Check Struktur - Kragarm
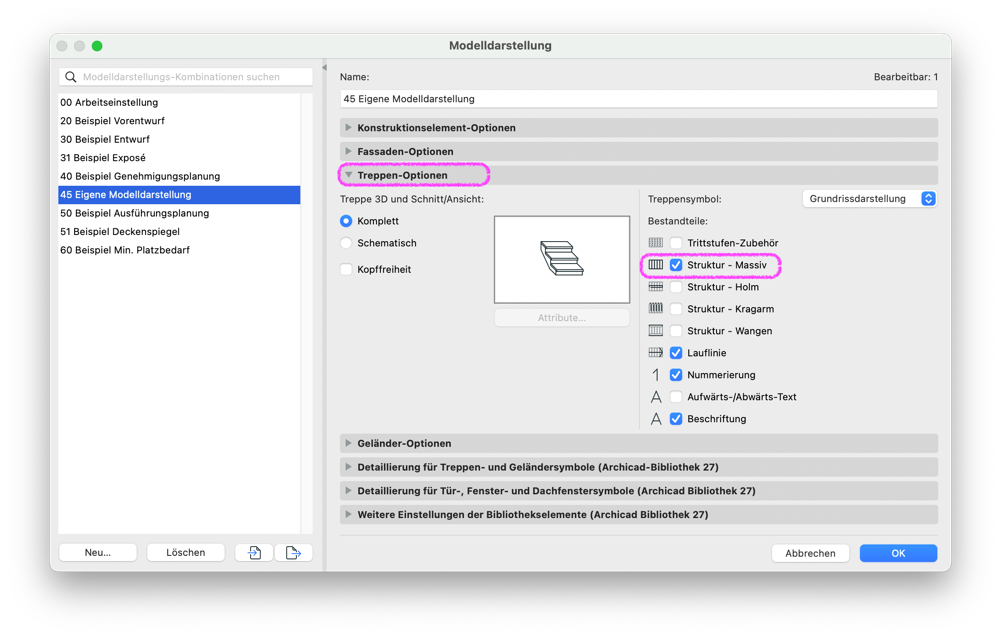1001x637 pixels. point(676,309)
